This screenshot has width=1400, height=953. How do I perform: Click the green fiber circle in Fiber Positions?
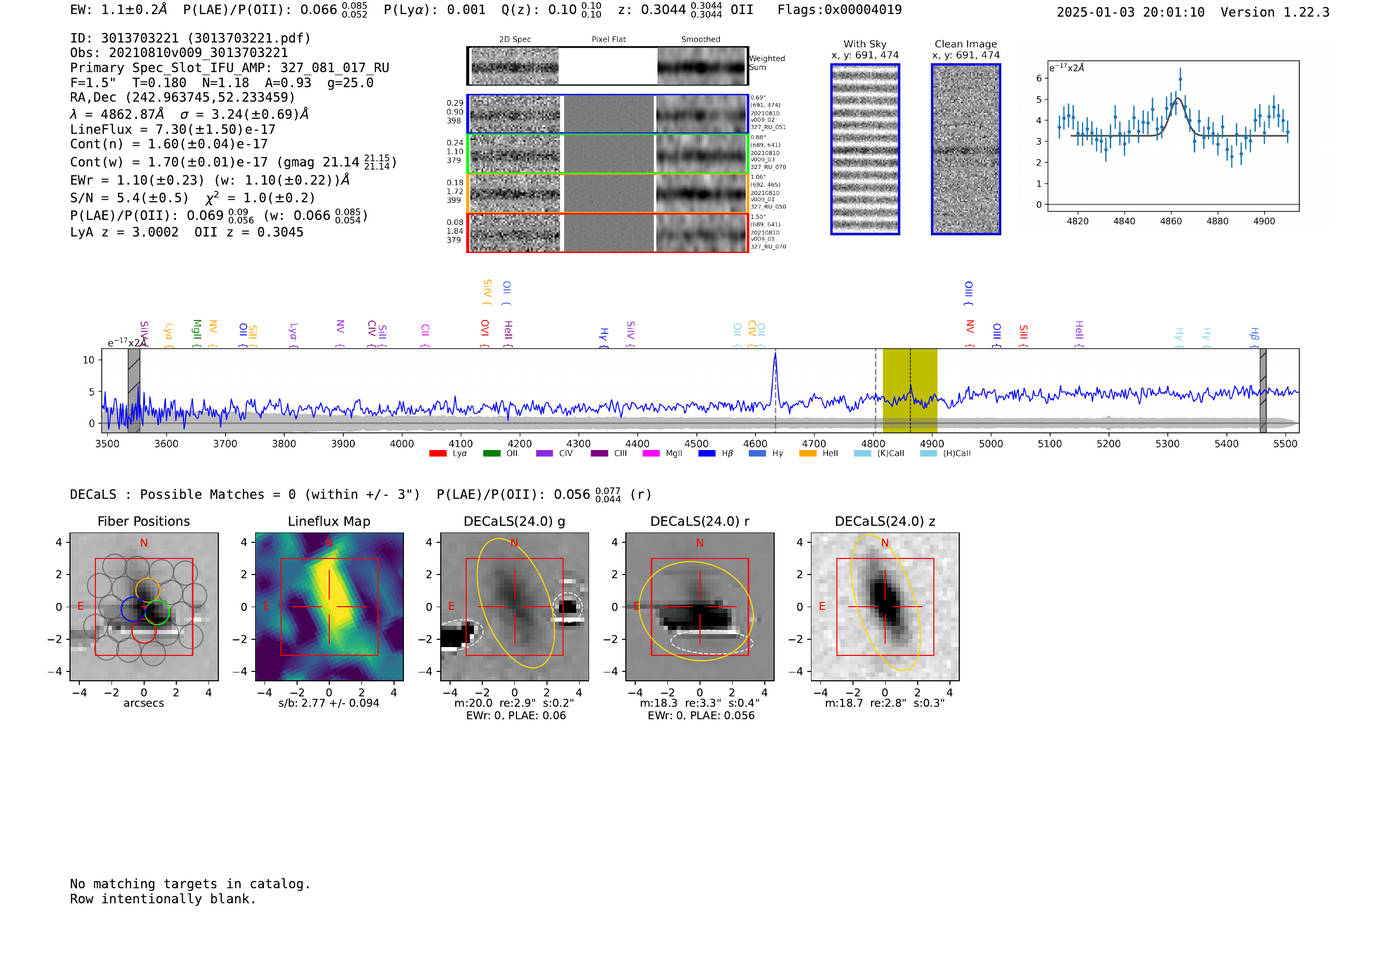pos(157,613)
